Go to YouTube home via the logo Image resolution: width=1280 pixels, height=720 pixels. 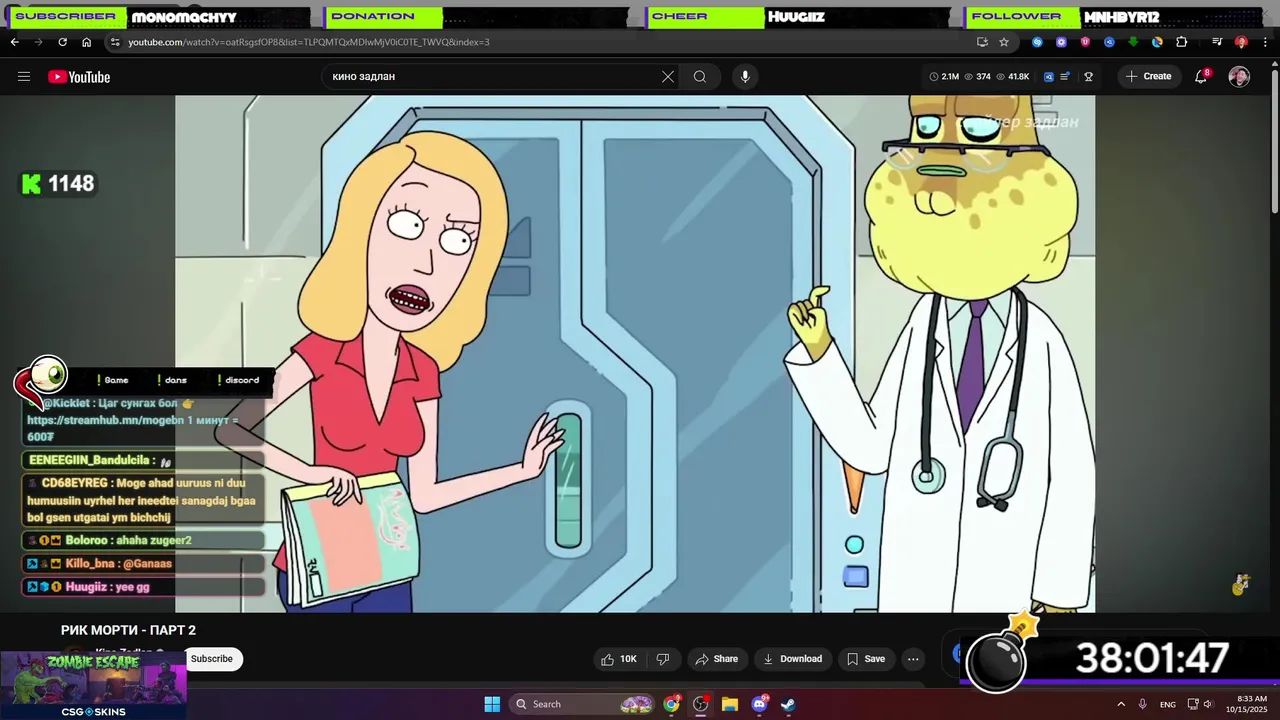(x=79, y=77)
